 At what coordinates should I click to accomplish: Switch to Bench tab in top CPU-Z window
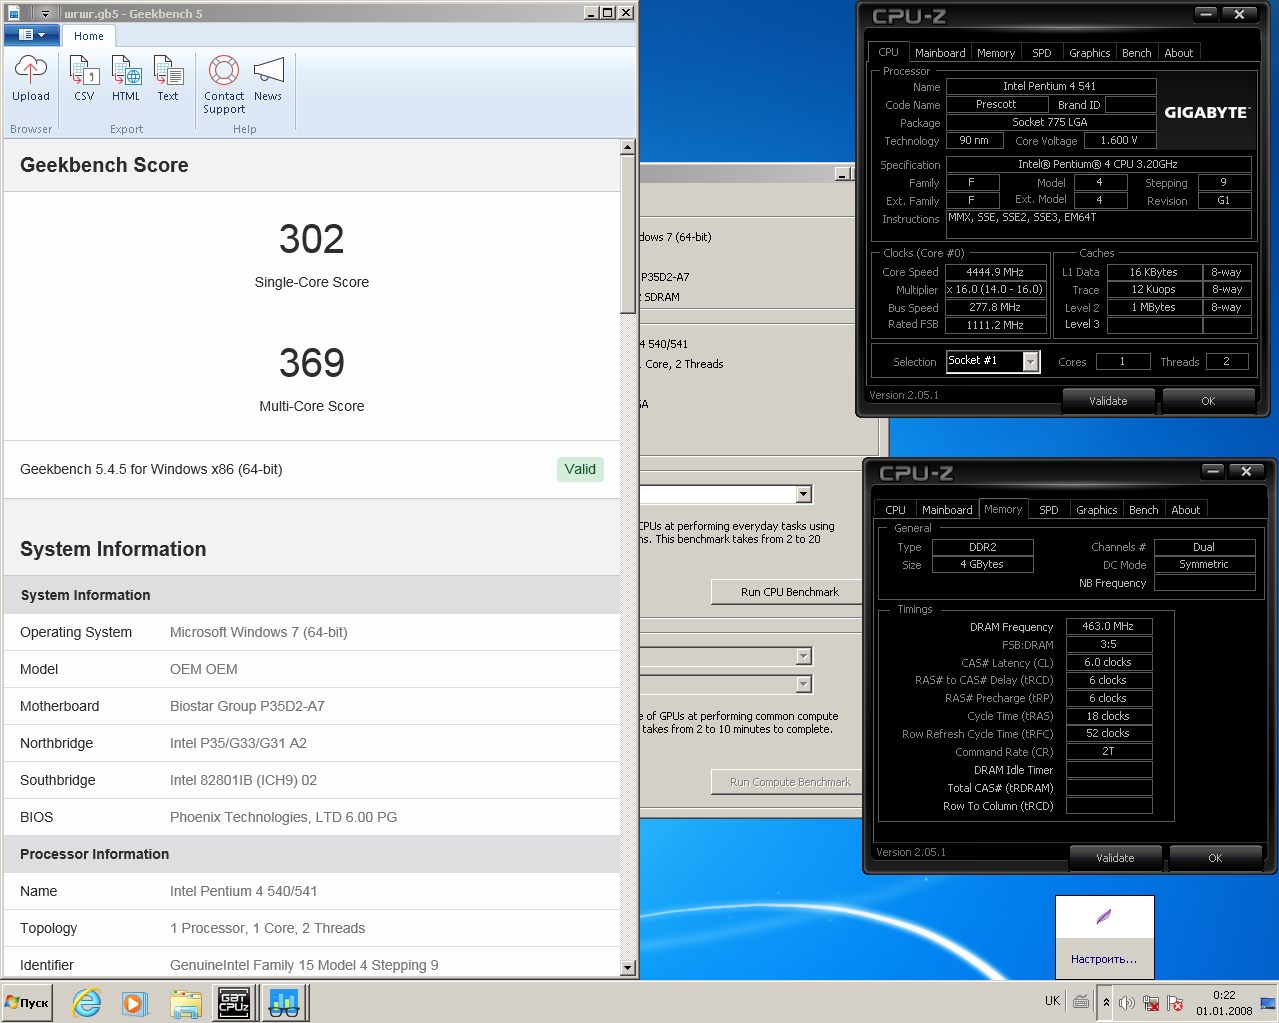click(1137, 53)
